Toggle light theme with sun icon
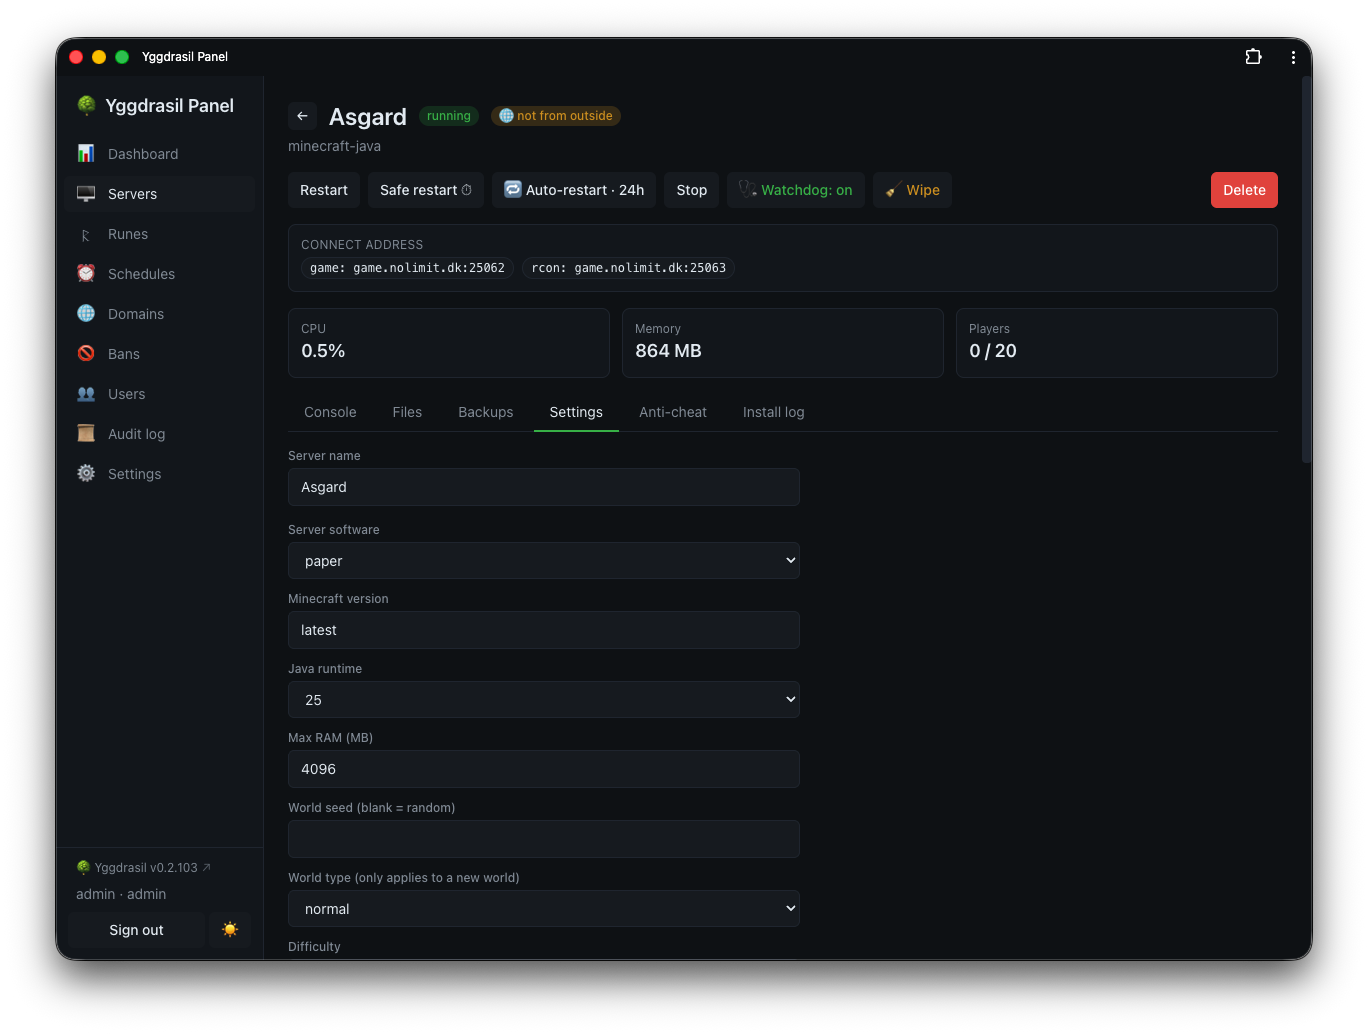The image size is (1368, 1034). click(230, 930)
